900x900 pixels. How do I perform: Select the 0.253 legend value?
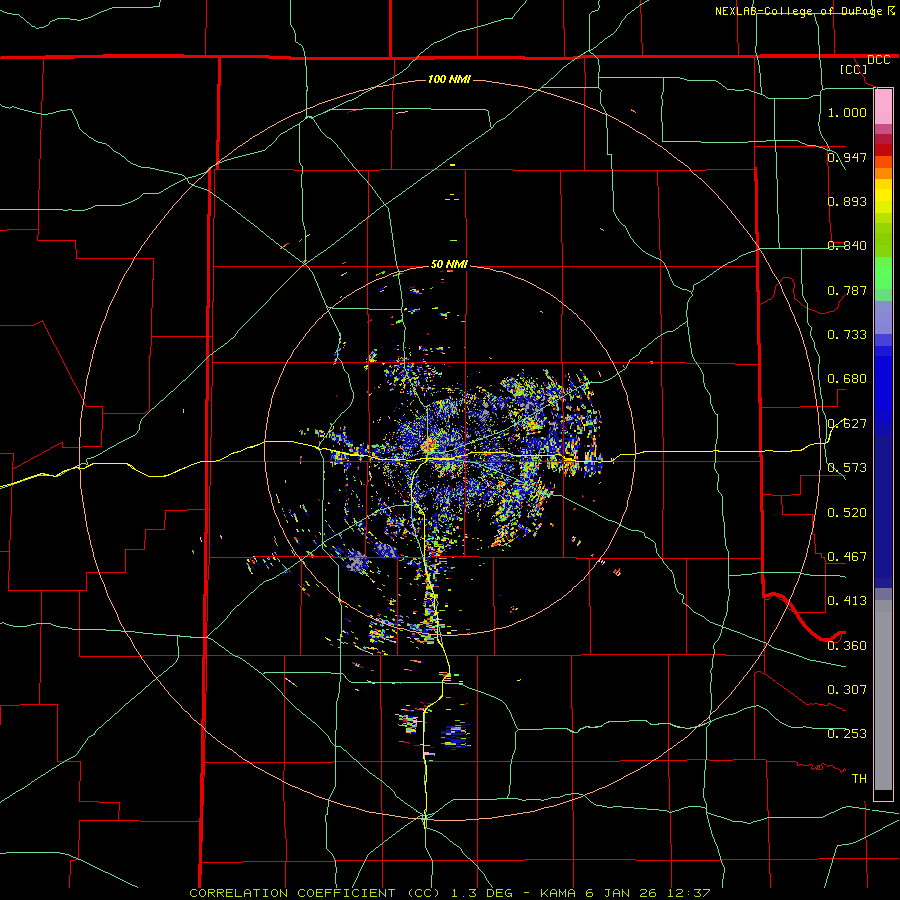pos(847,734)
